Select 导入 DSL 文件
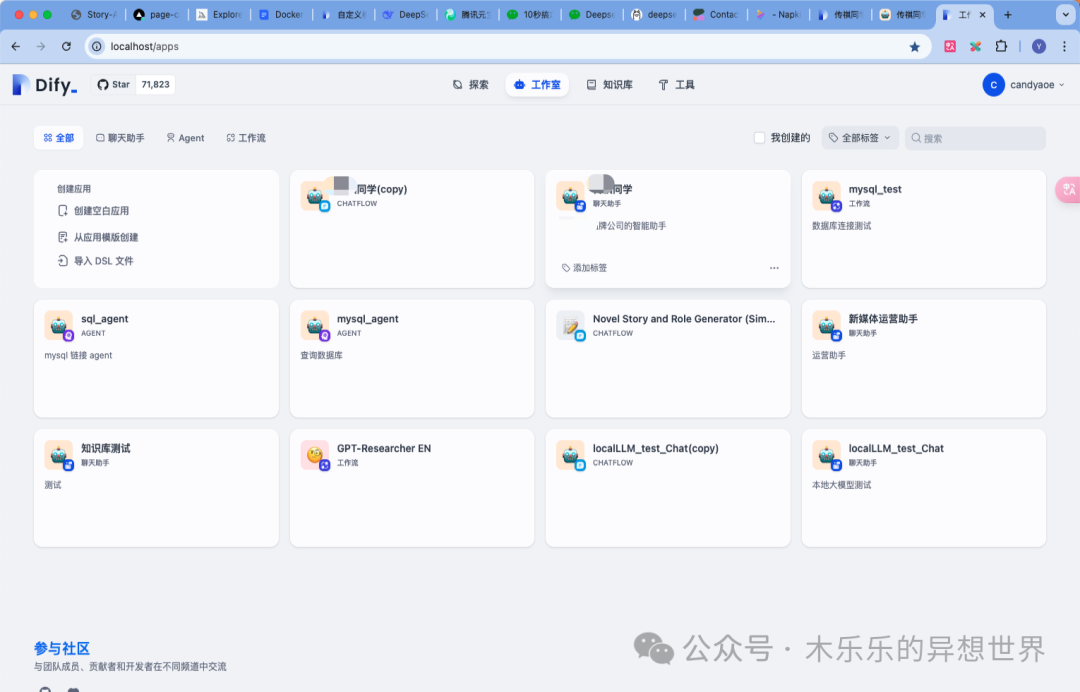Image resolution: width=1080 pixels, height=692 pixels. coord(103,261)
